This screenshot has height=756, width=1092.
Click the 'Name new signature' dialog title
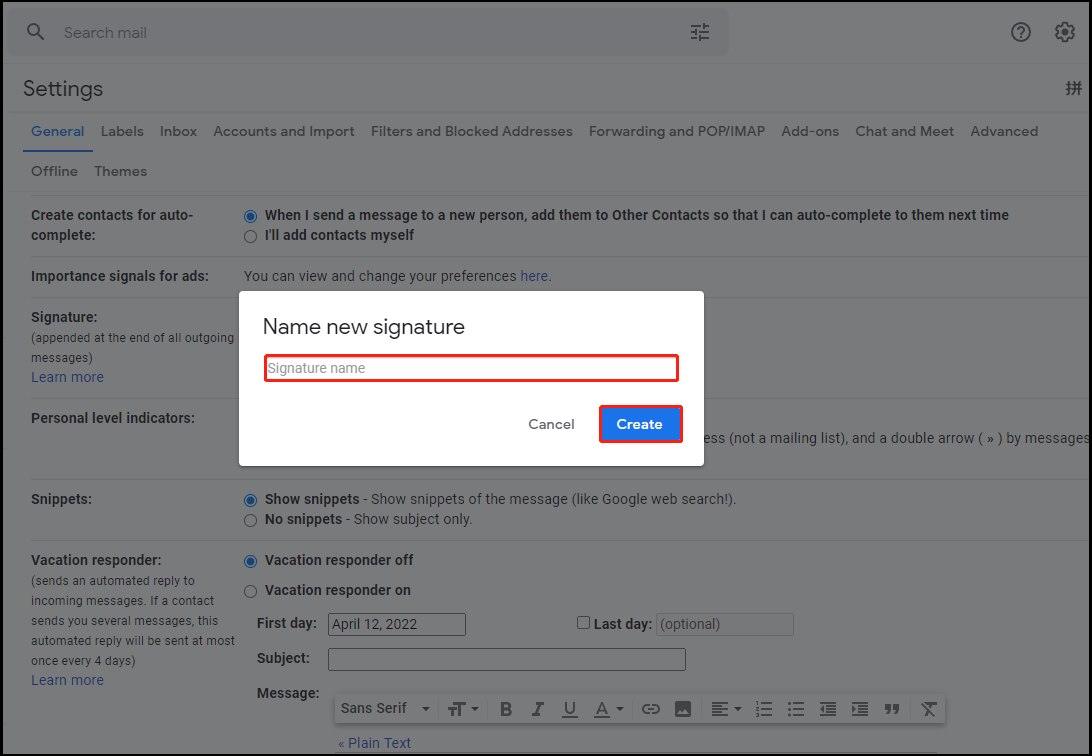(364, 326)
